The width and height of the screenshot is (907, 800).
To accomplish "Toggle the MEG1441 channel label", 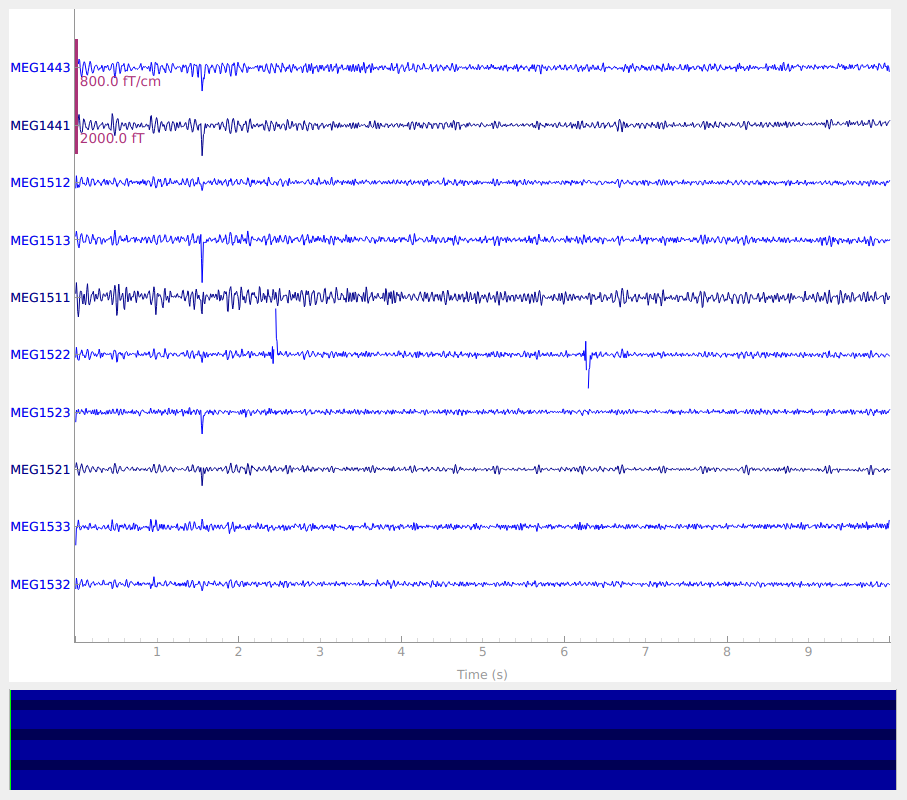I will coord(40,126).
